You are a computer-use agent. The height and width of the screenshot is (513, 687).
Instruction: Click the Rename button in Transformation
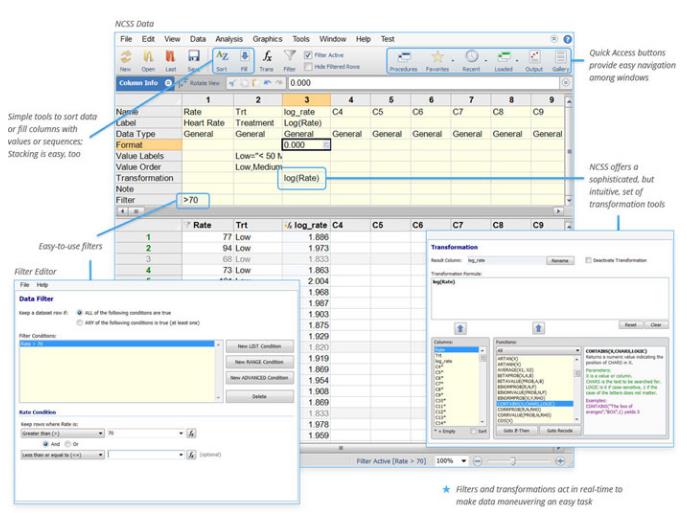click(560, 260)
